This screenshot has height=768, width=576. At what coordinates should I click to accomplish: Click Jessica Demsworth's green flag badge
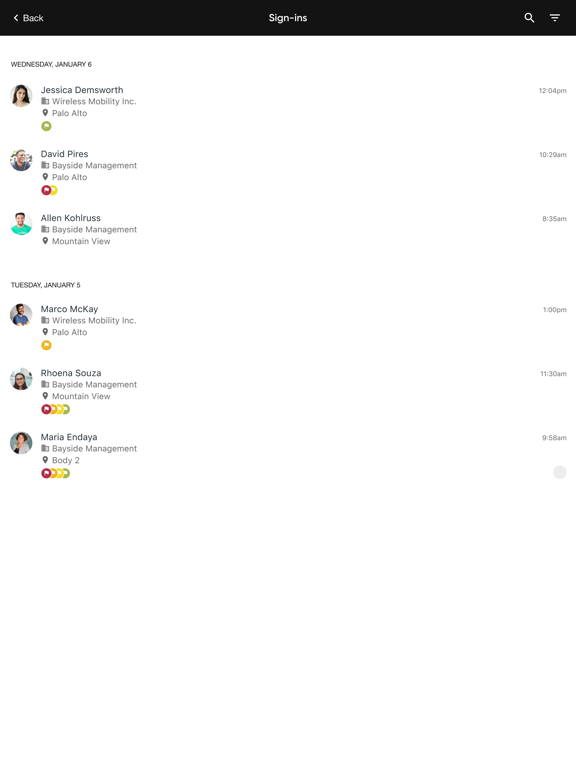point(46,126)
